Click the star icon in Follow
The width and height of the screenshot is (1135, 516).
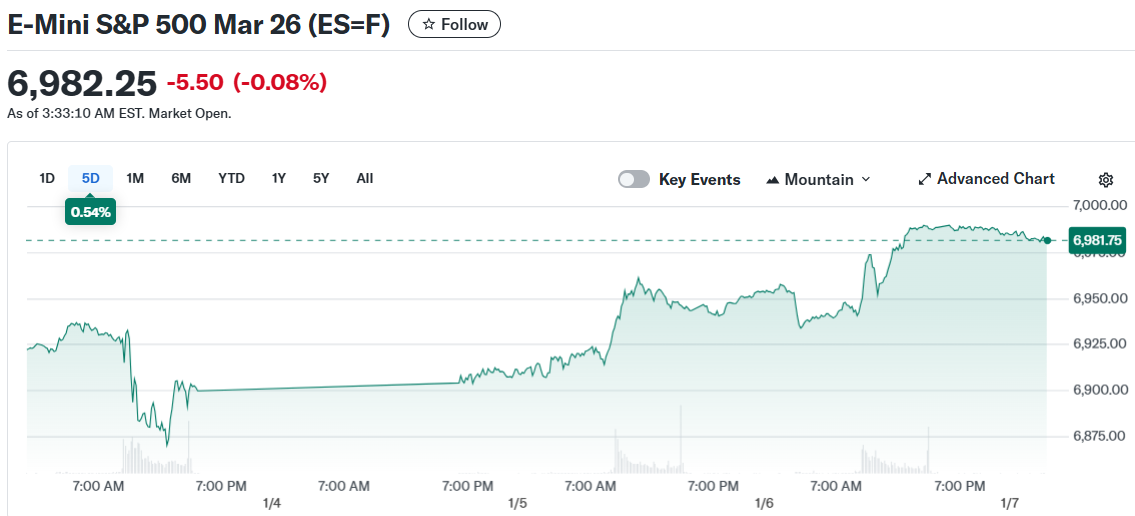pyautogui.click(x=429, y=25)
